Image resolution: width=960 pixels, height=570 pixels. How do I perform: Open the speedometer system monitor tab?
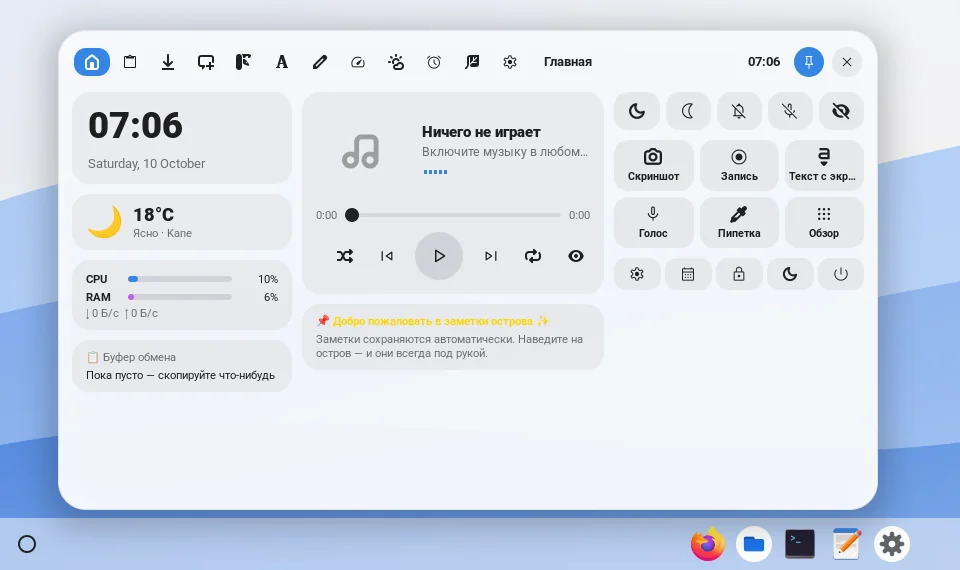click(358, 62)
